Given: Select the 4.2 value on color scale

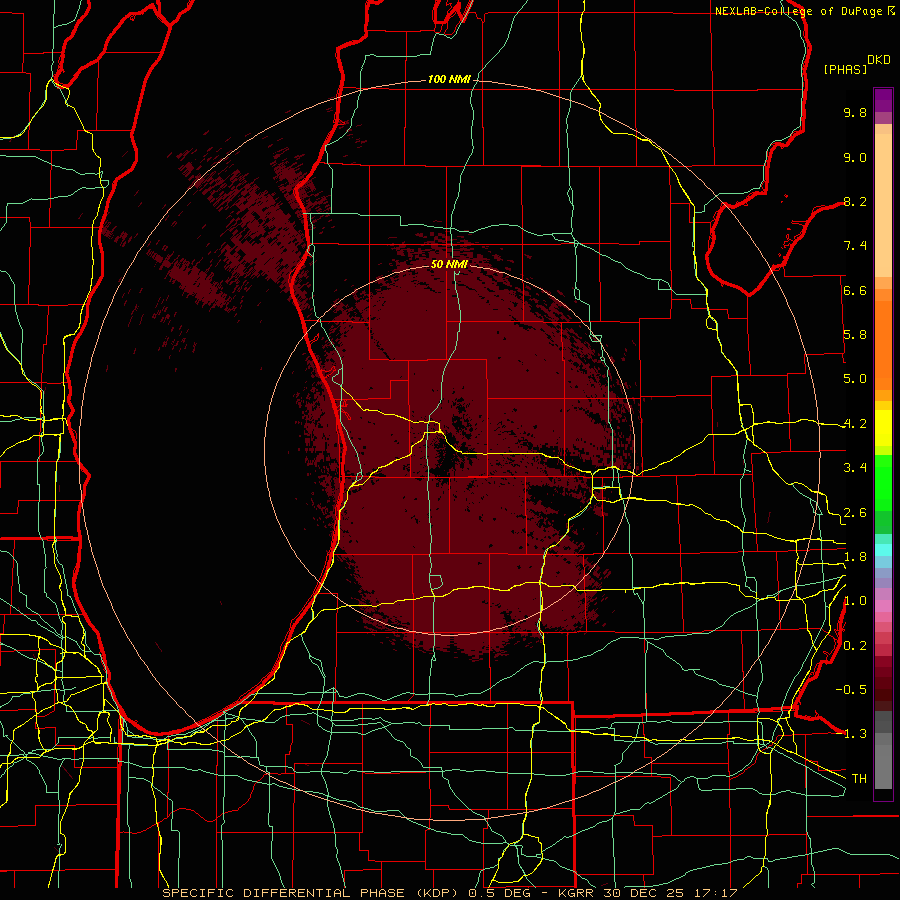Looking at the screenshot, I should (x=855, y=424).
